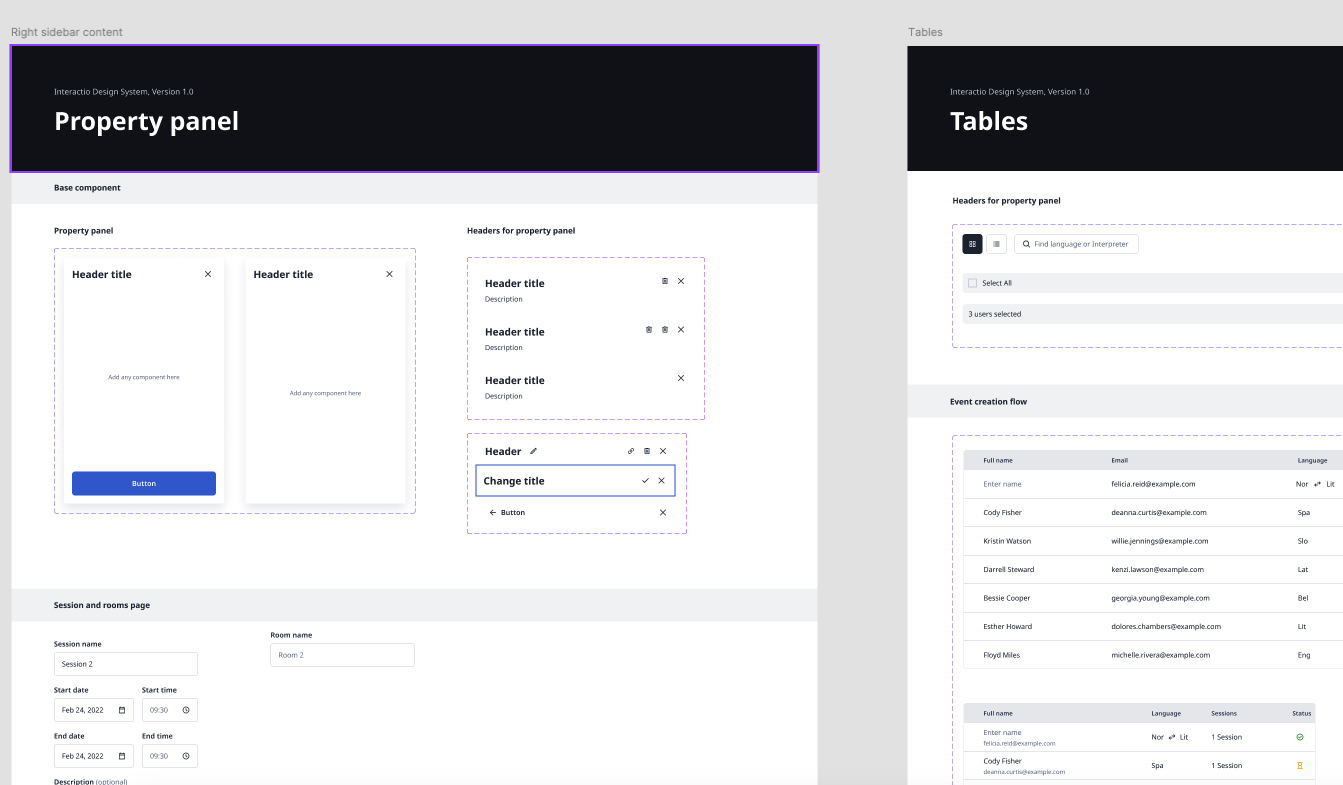Open the calendar icon in the Start date field
1343x785 pixels.
point(122,710)
